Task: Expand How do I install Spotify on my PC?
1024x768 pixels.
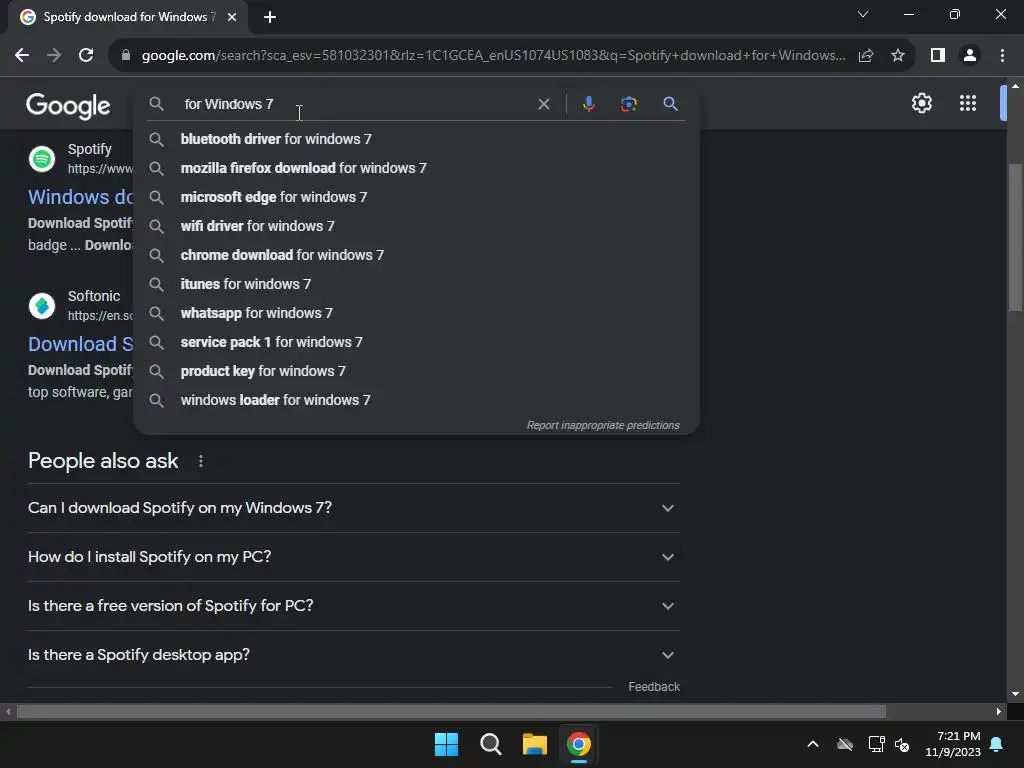Action: click(x=353, y=557)
